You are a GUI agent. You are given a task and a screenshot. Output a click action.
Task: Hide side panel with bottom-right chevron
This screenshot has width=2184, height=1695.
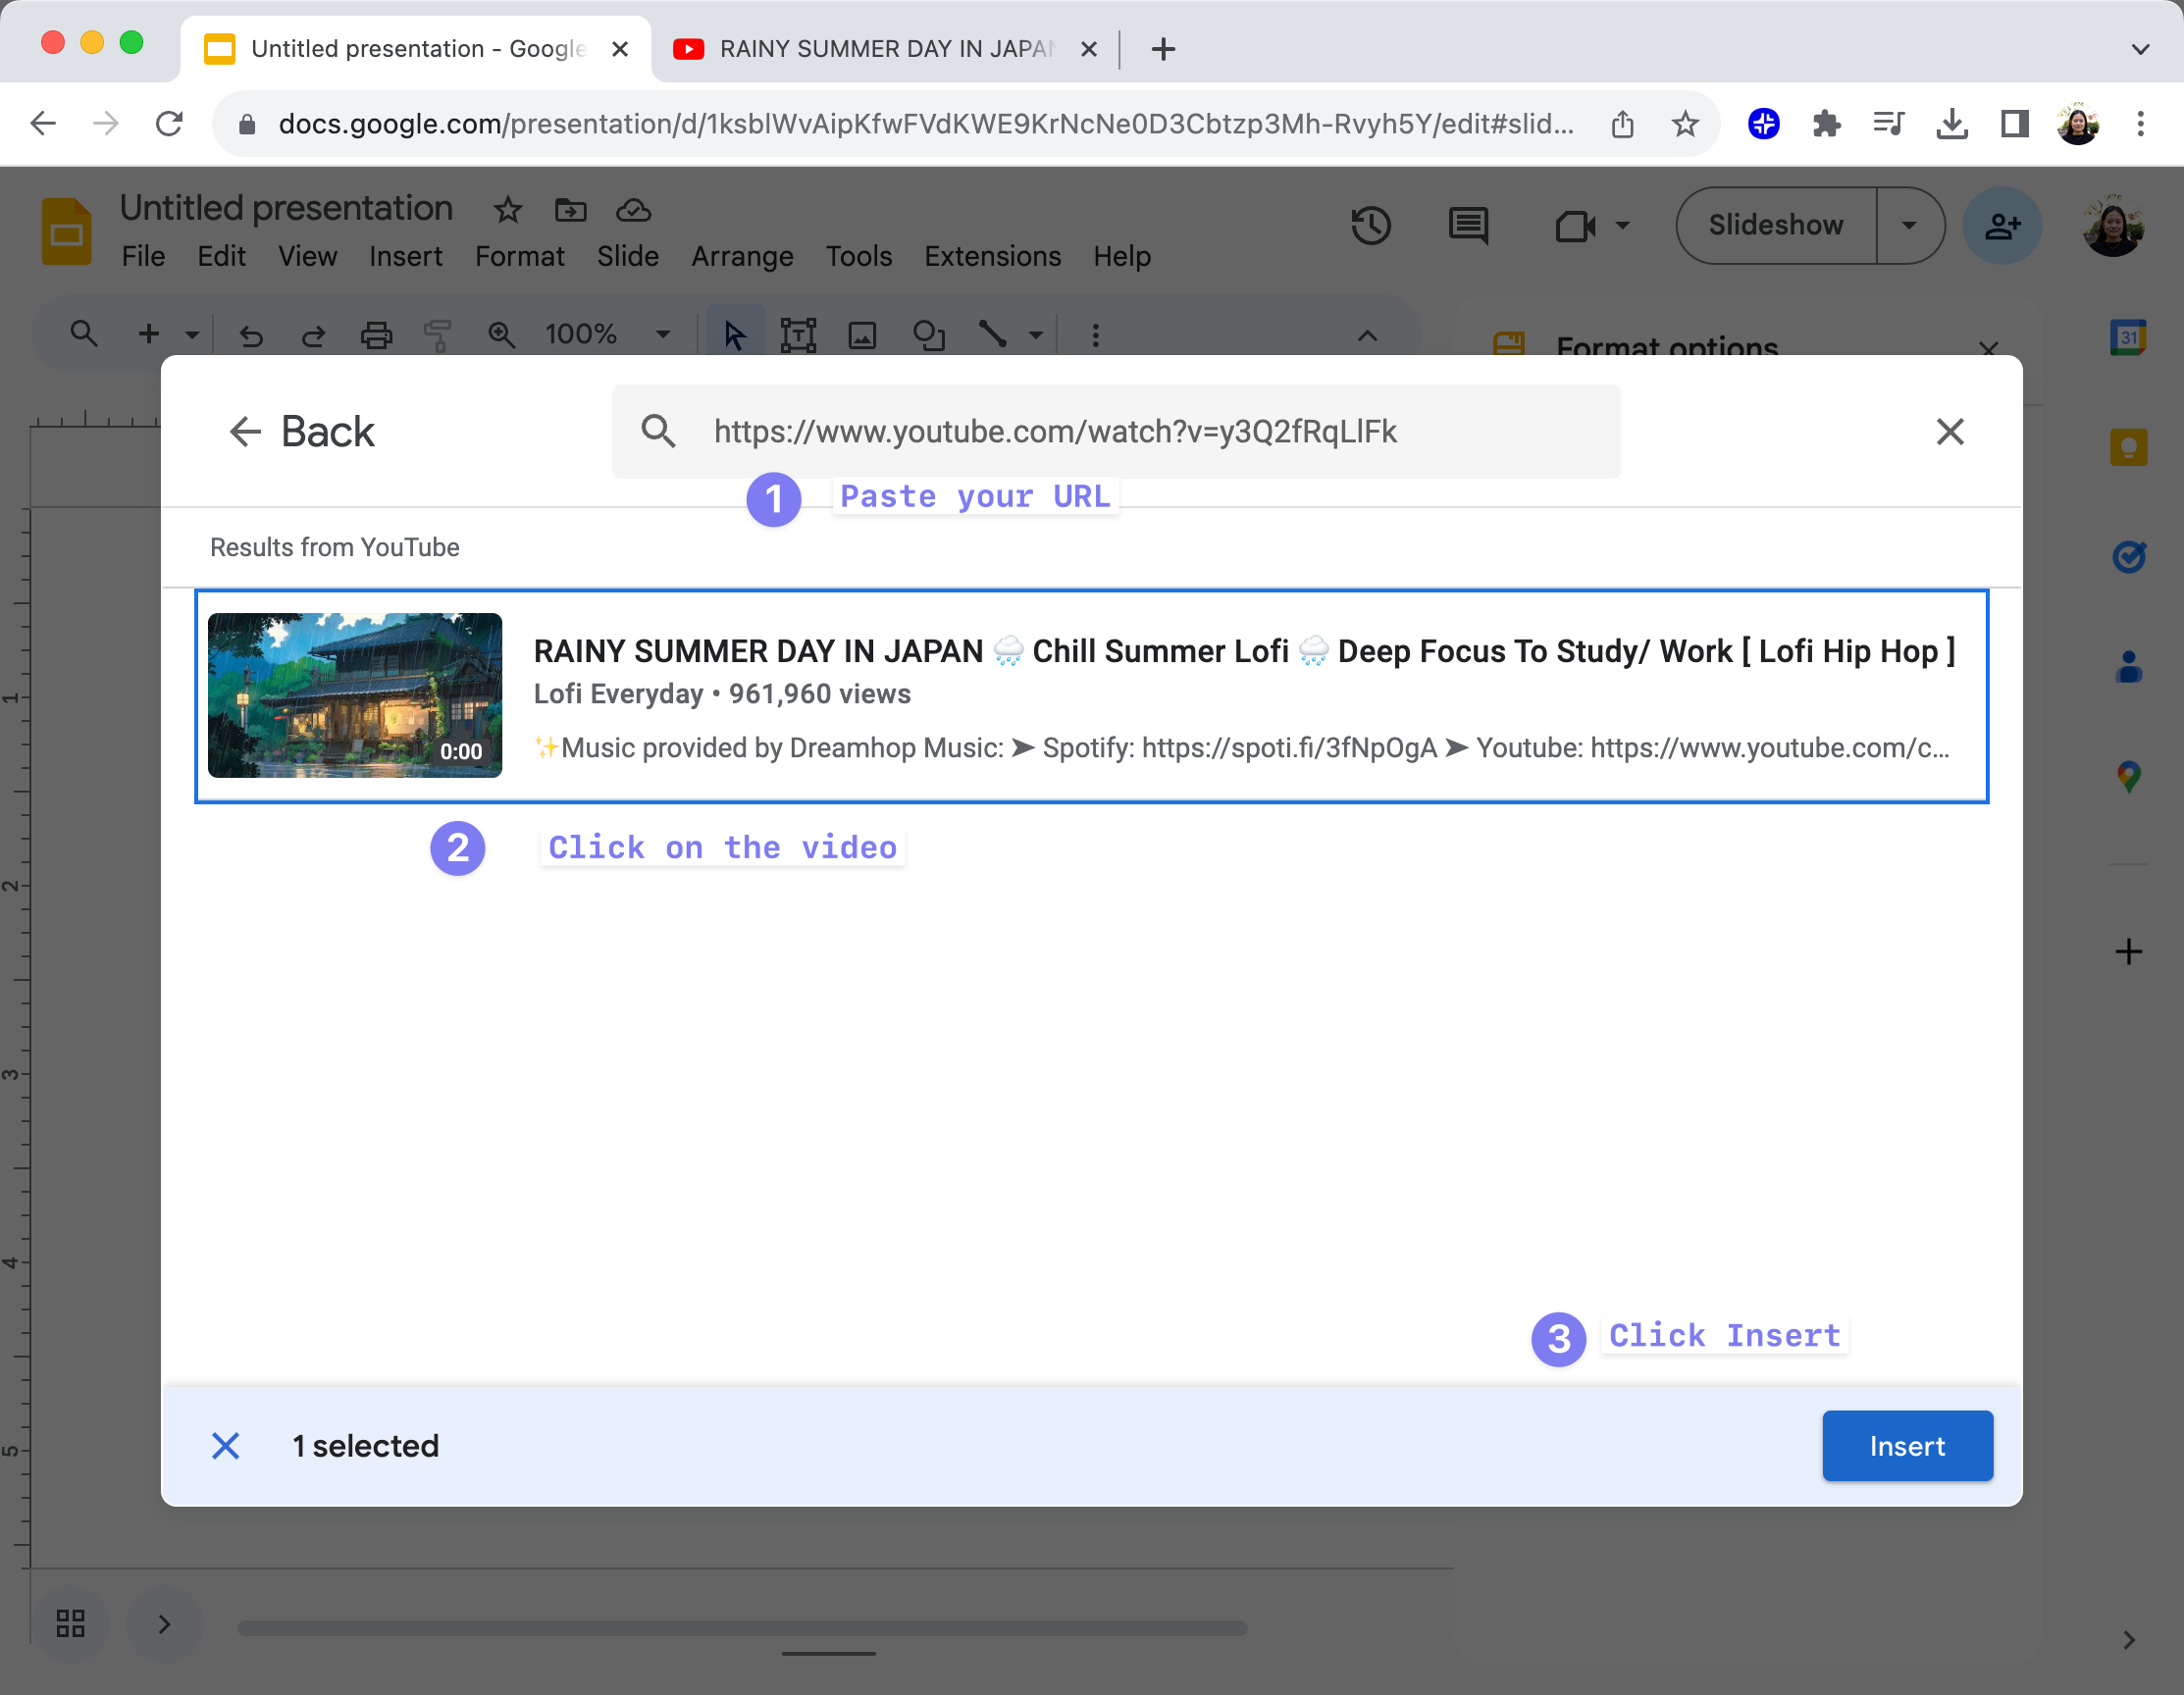tap(2128, 1640)
